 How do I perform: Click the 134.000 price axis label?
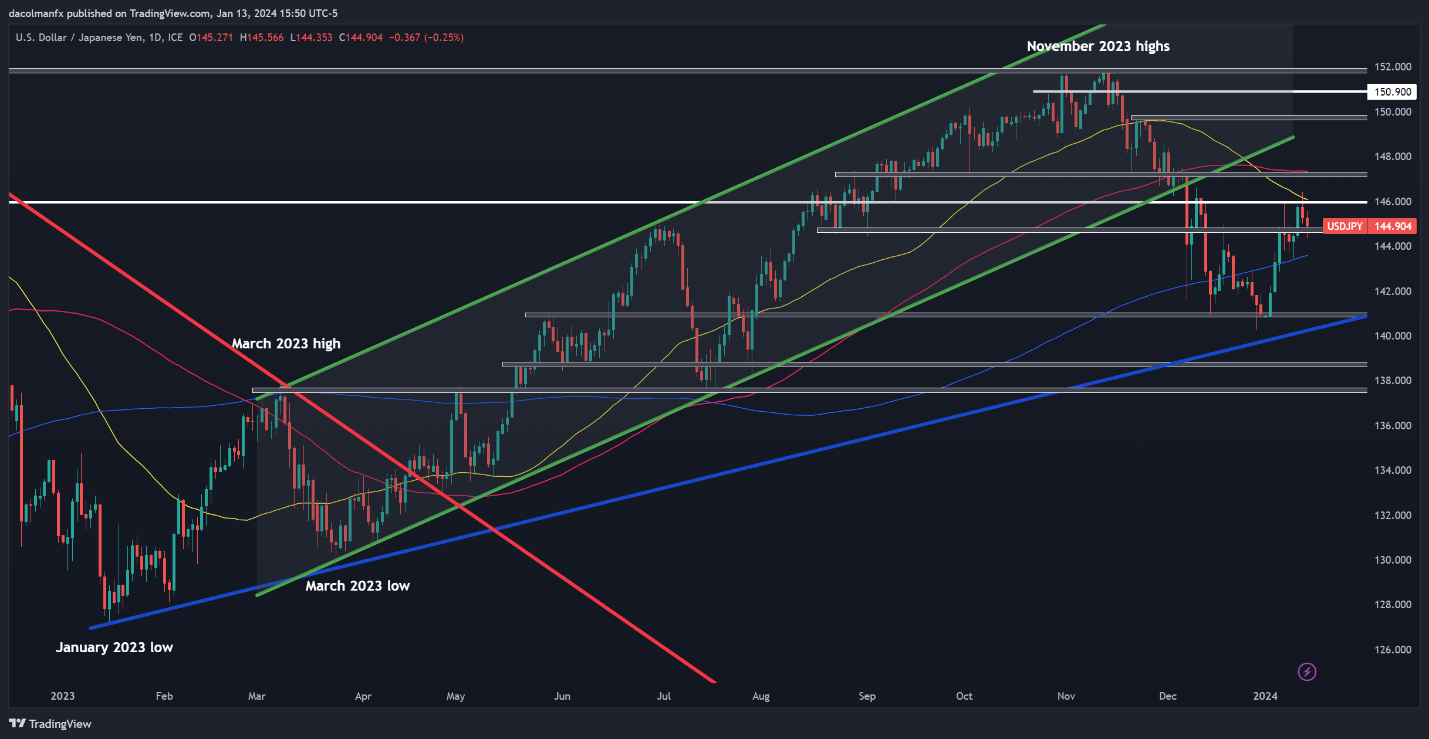[1392, 471]
